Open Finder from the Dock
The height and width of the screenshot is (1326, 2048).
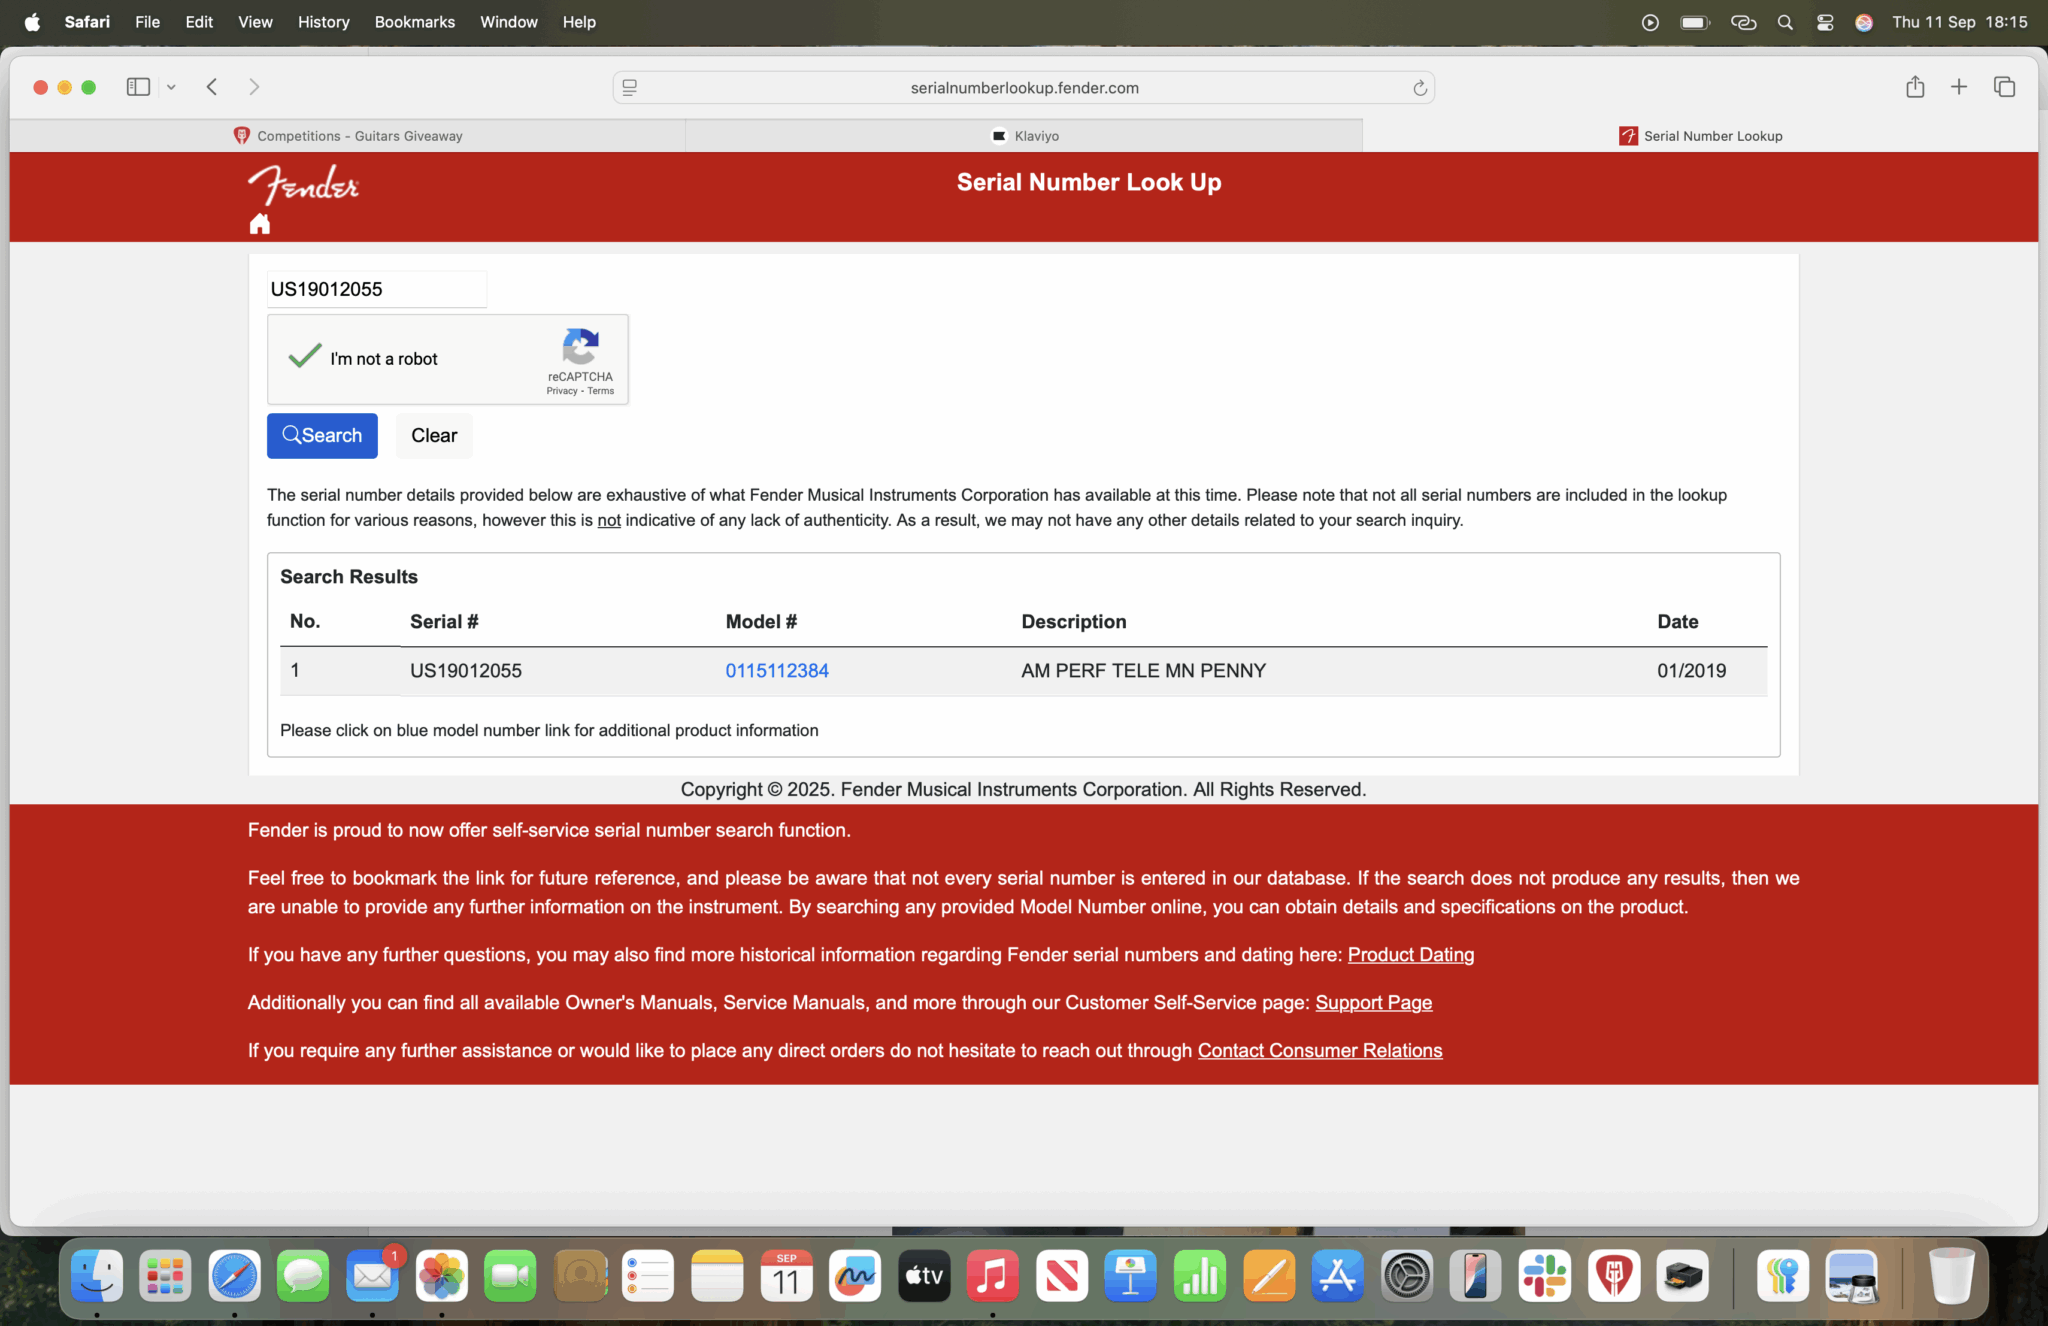coord(97,1276)
